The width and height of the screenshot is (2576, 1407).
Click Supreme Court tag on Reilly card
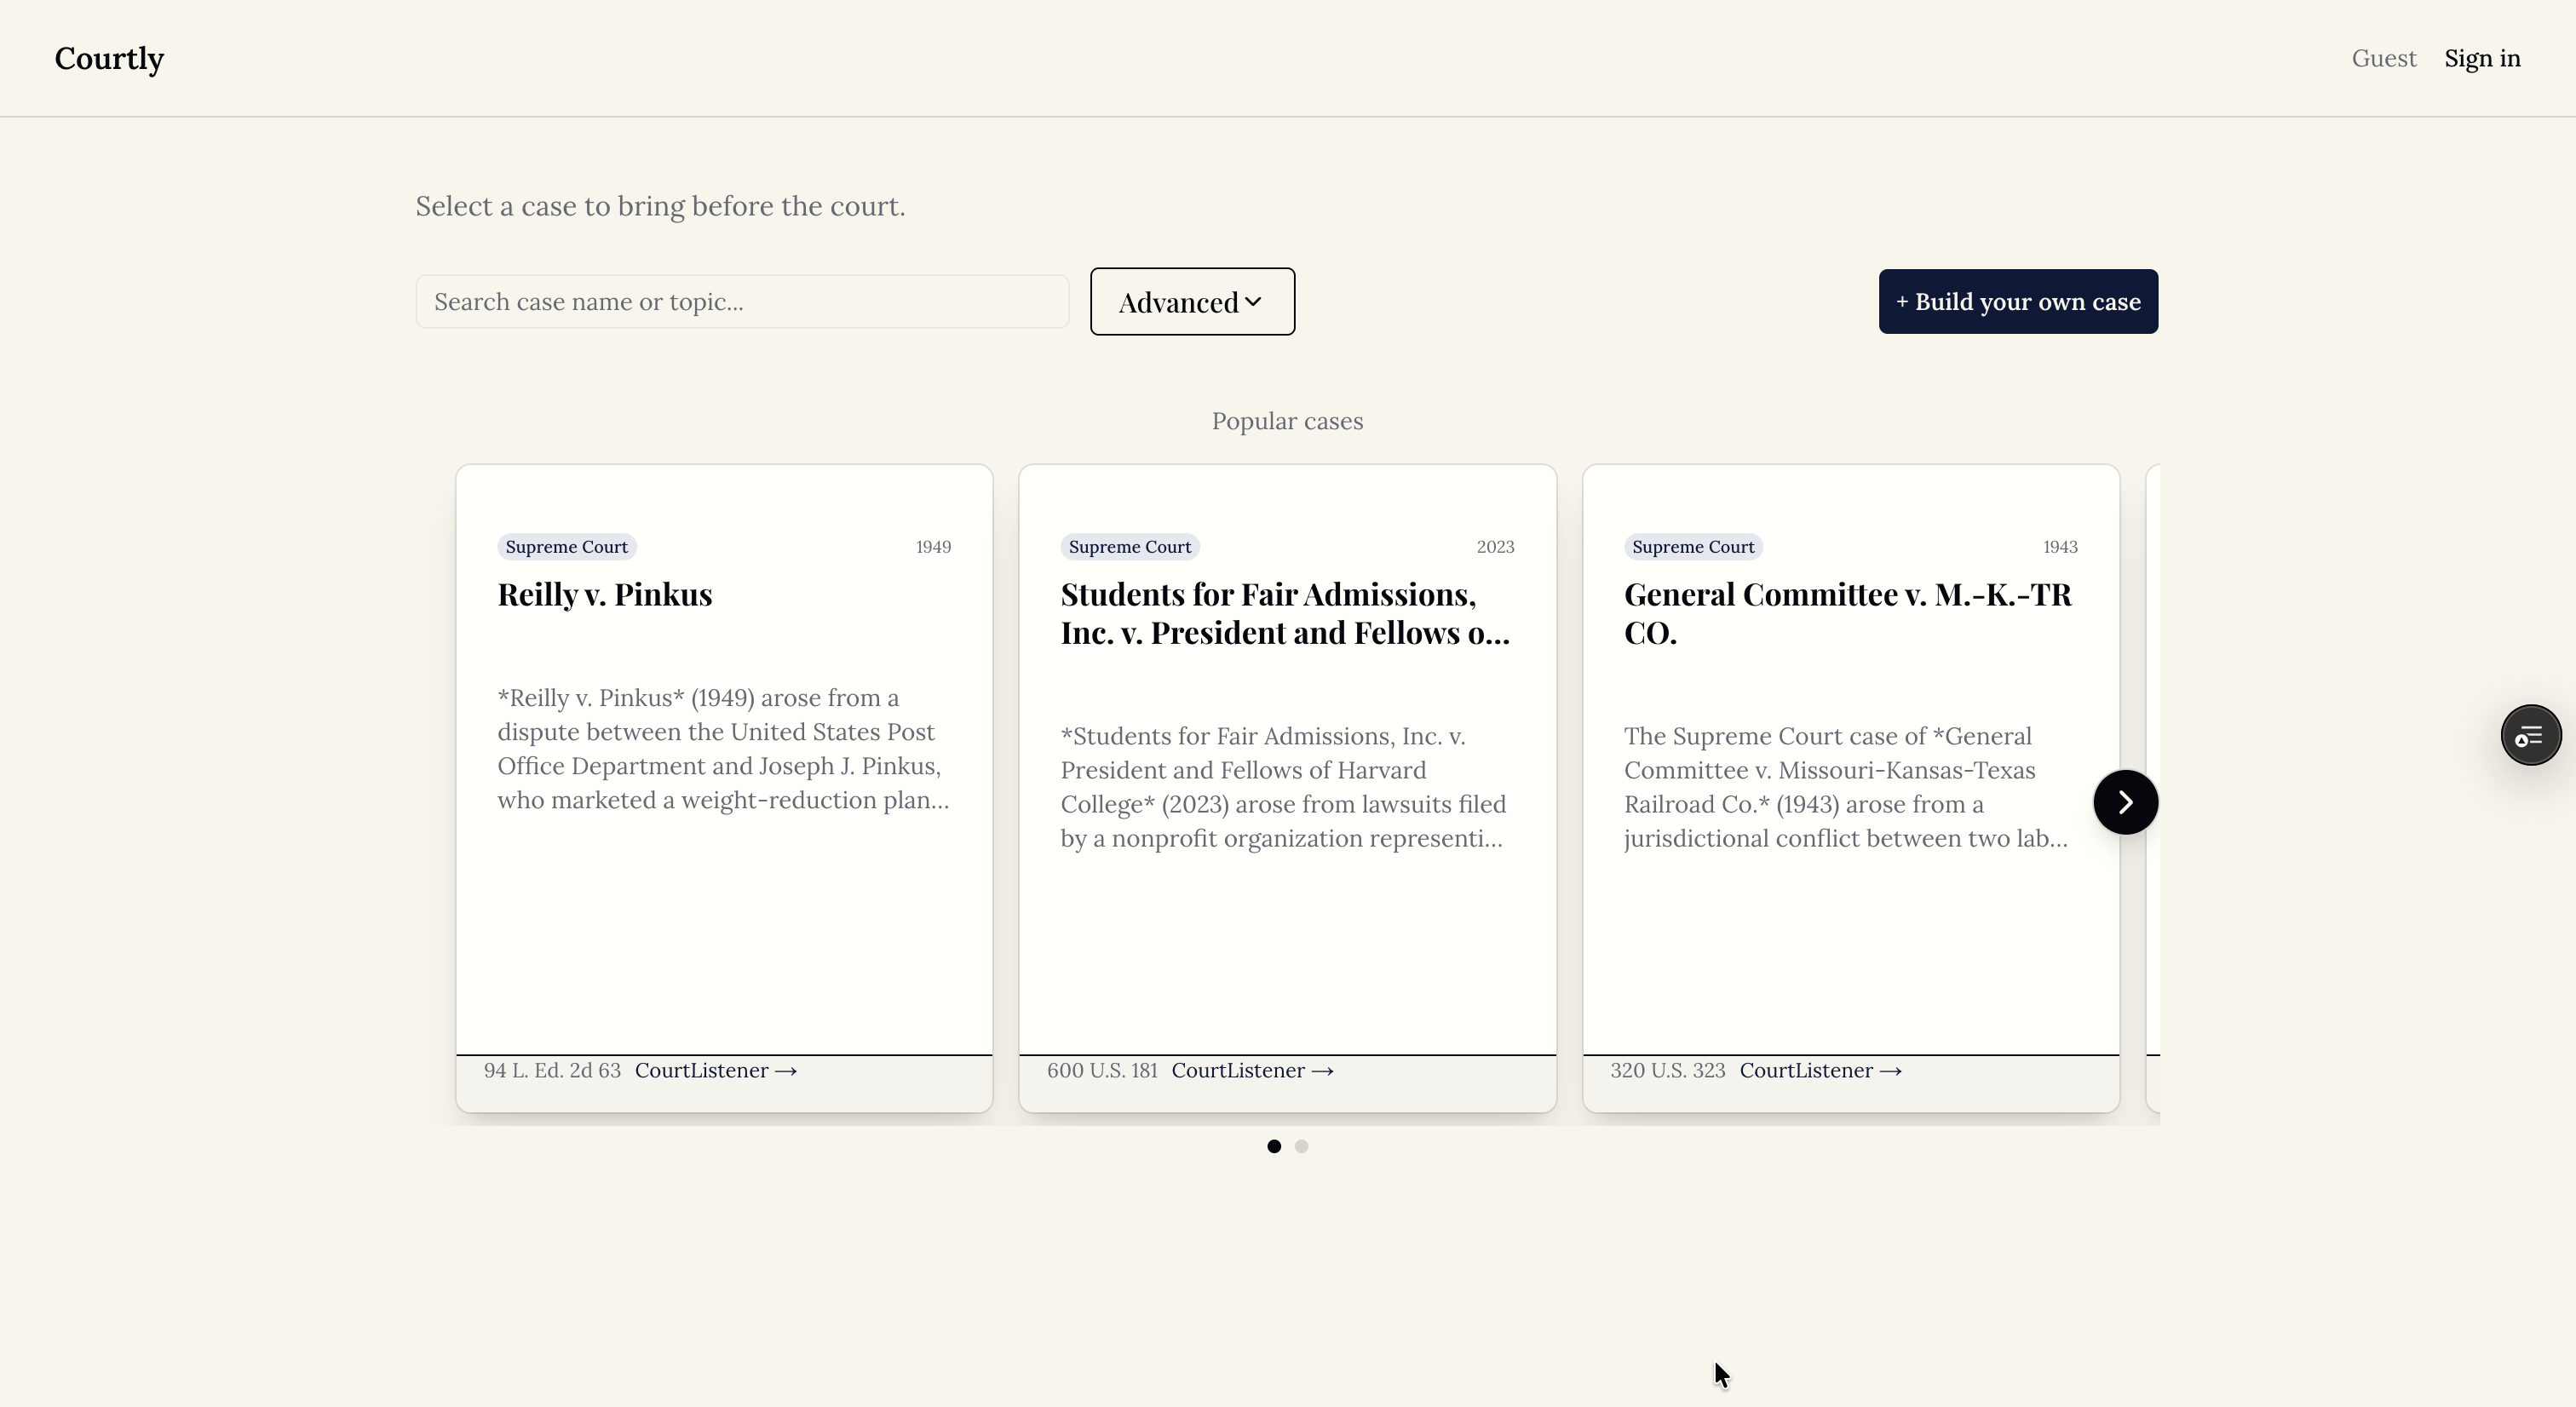point(566,547)
